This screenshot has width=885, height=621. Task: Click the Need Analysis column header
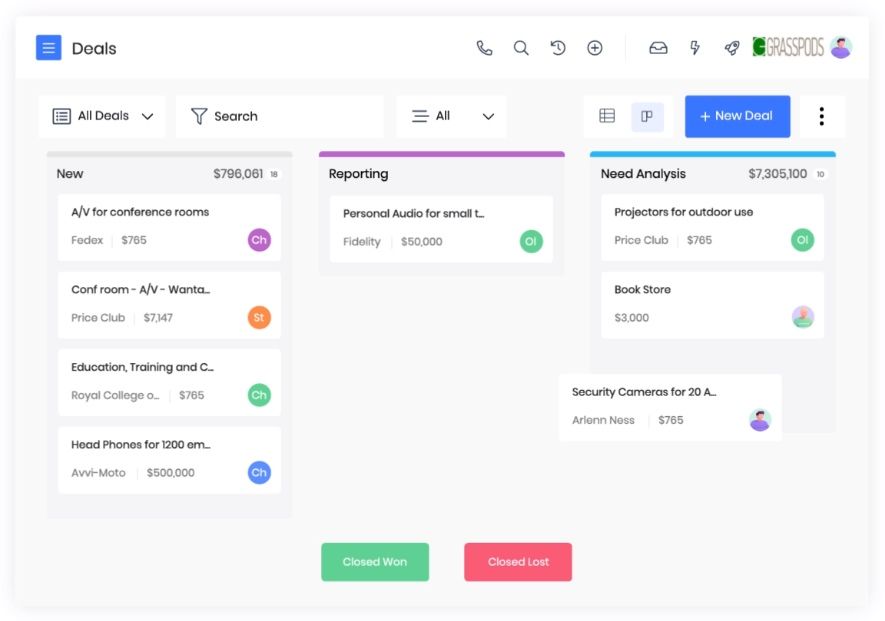click(x=643, y=174)
